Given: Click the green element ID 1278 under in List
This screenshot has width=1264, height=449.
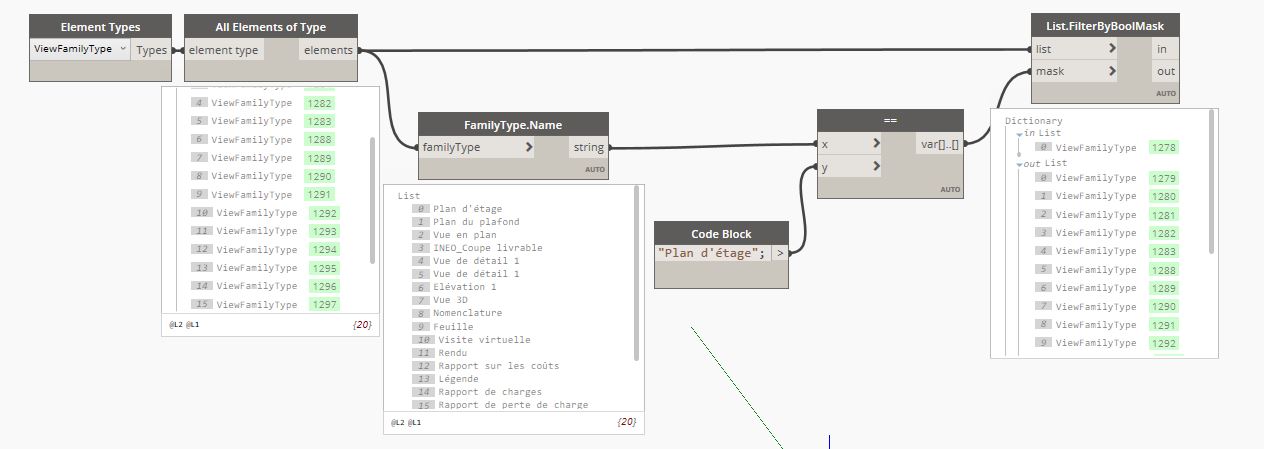Looking at the screenshot, I should point(1164,148).
